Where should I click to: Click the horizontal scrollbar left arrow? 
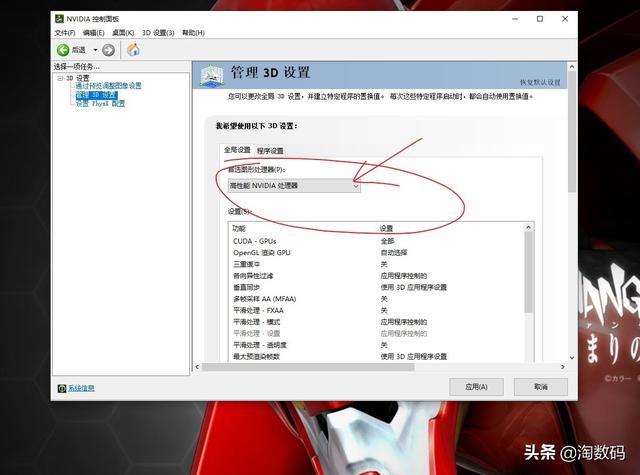(x=197, y=367)
